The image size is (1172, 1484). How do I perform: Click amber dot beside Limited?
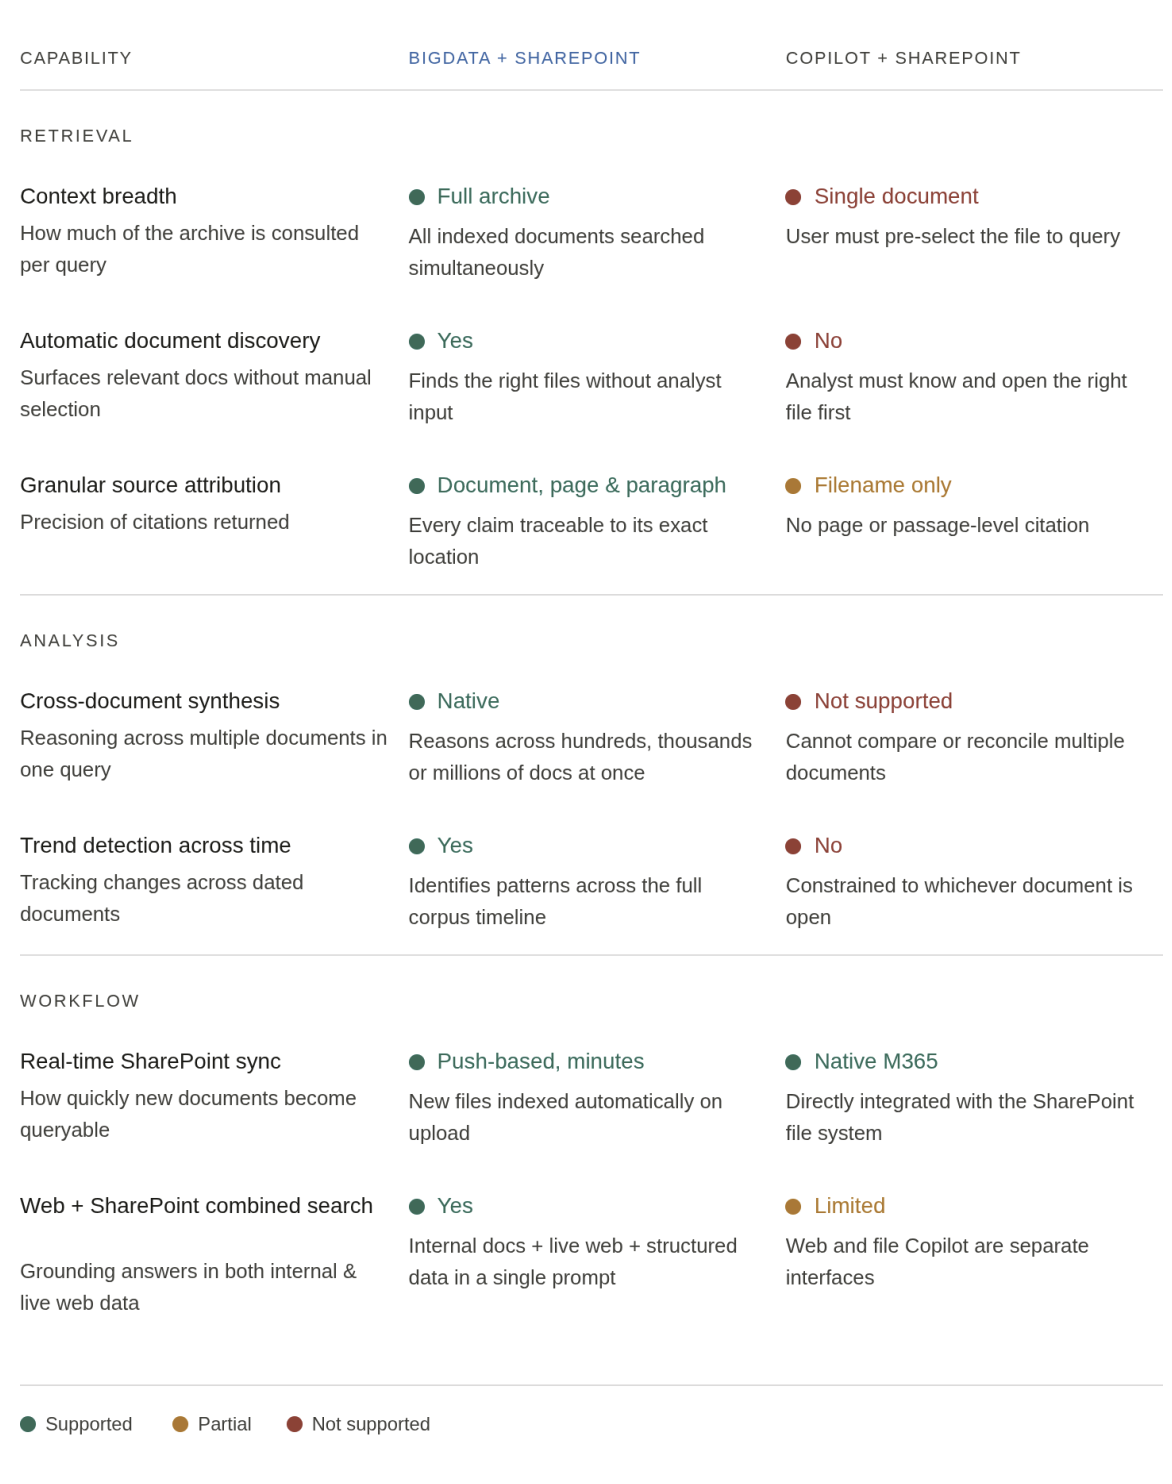pyautogui.click(x=793, y=1206)
